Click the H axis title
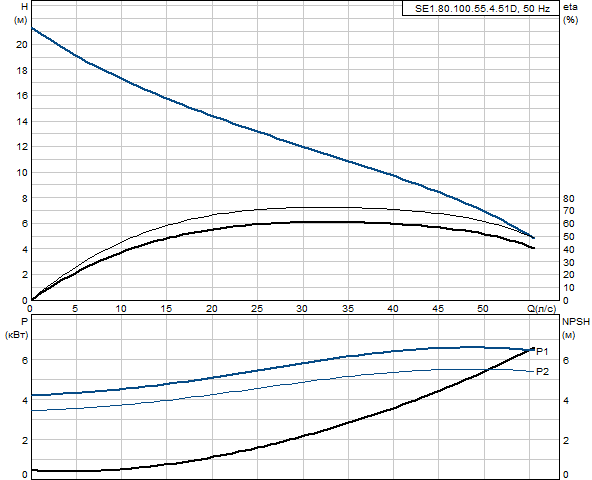592x480 pixels. [x=25, y=7]
